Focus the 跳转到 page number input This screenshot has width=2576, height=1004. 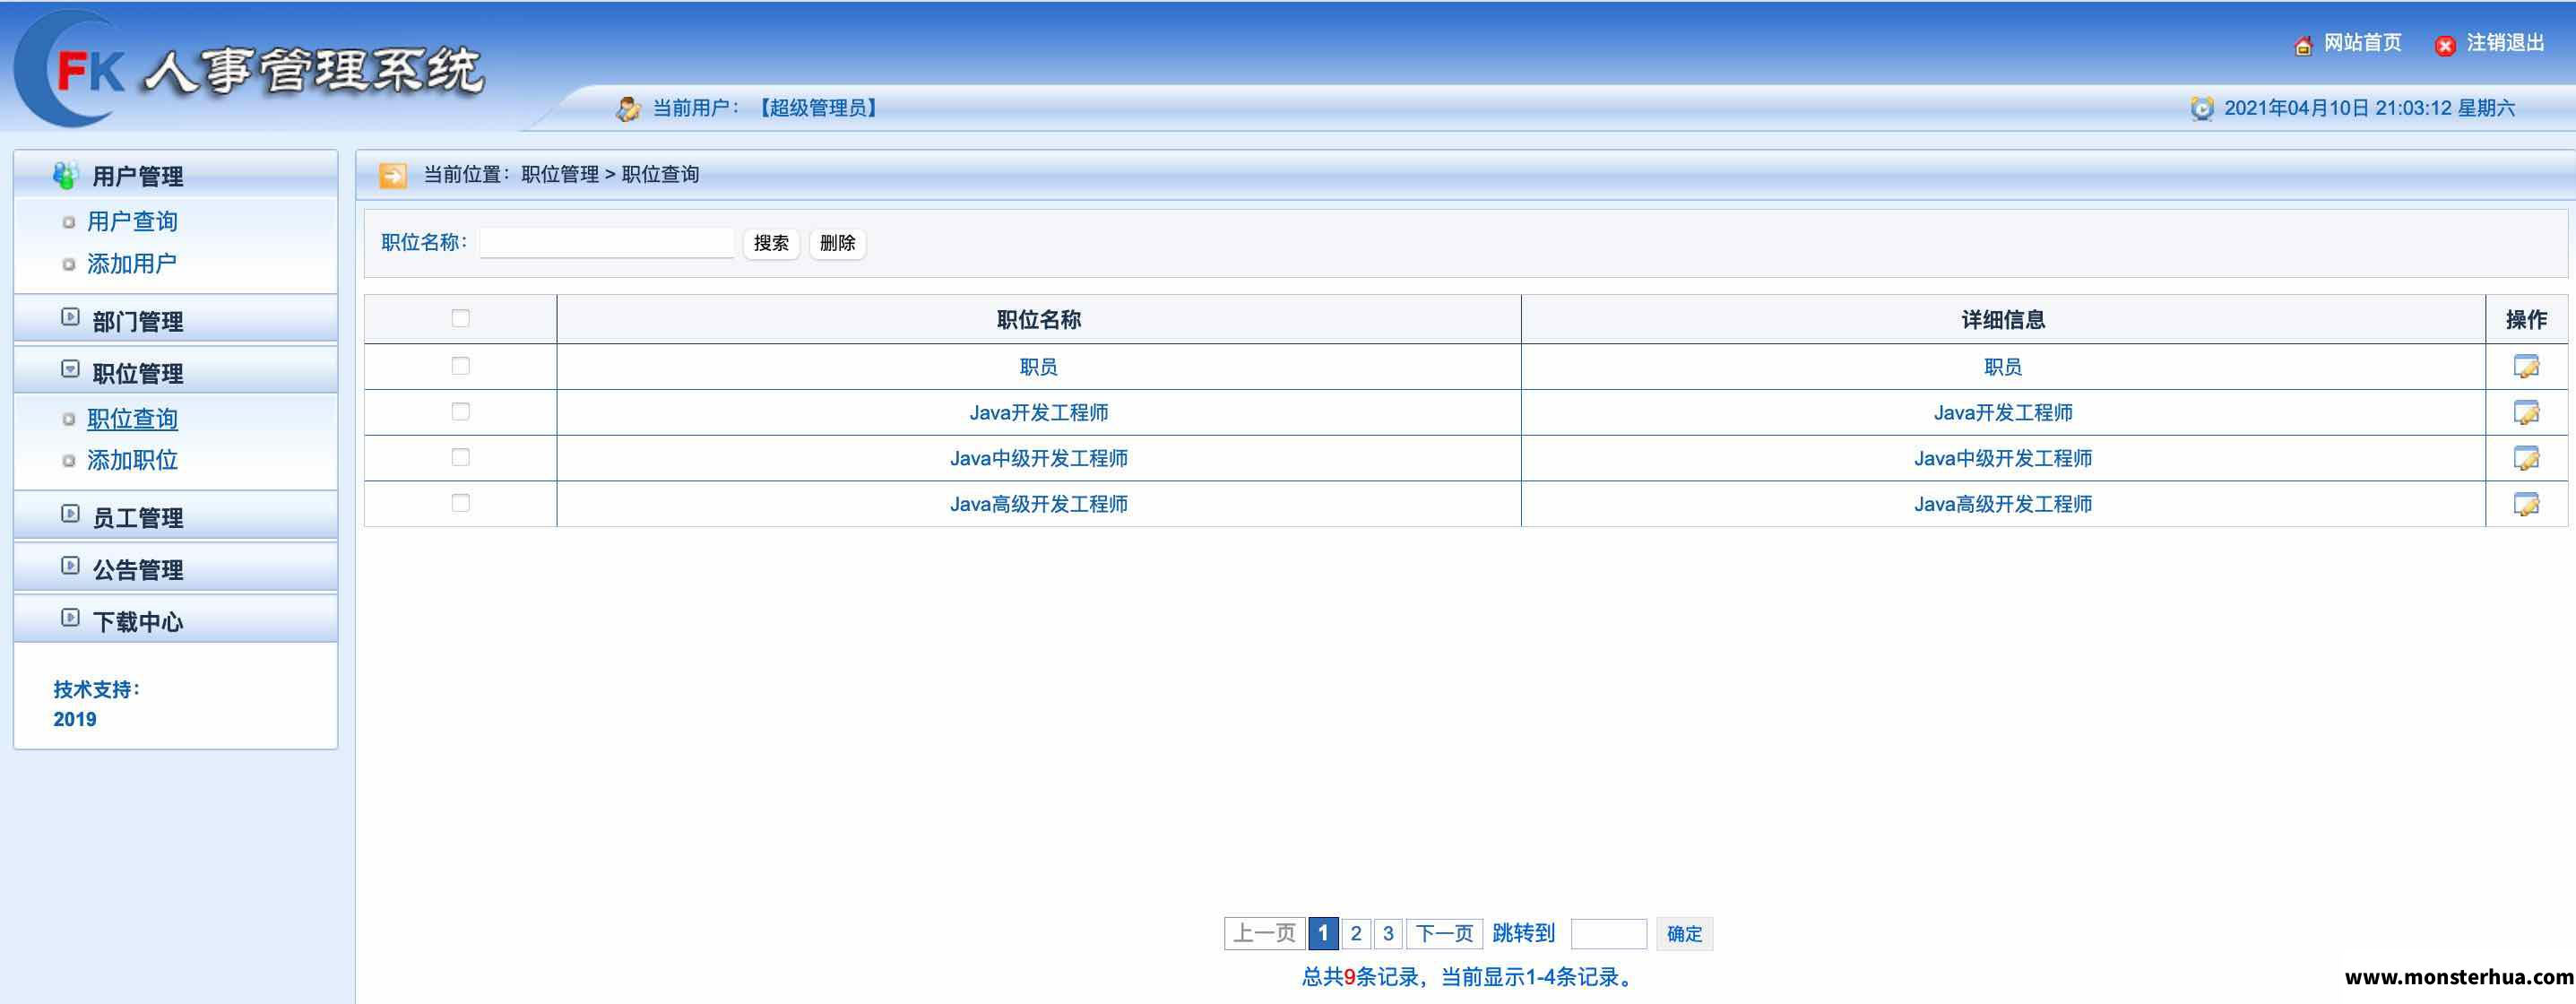tap(1609, 933)
